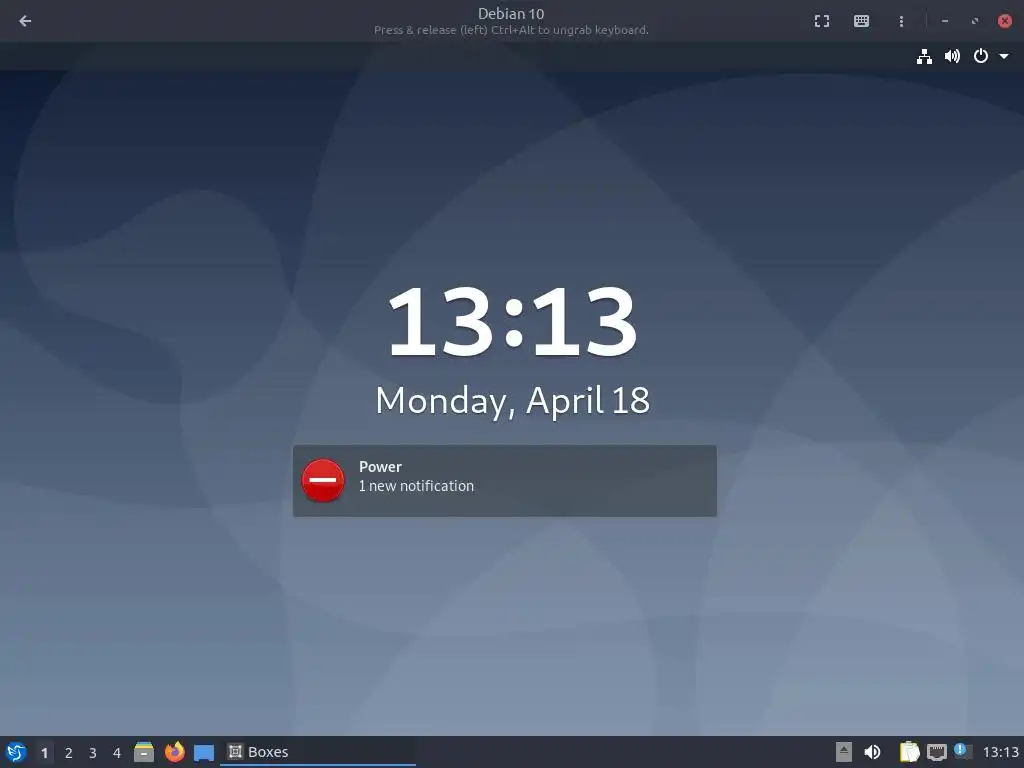Viewport: 1024px width, 768px height.
Task: Click the guest network status icon
Action: coord(924,57)
